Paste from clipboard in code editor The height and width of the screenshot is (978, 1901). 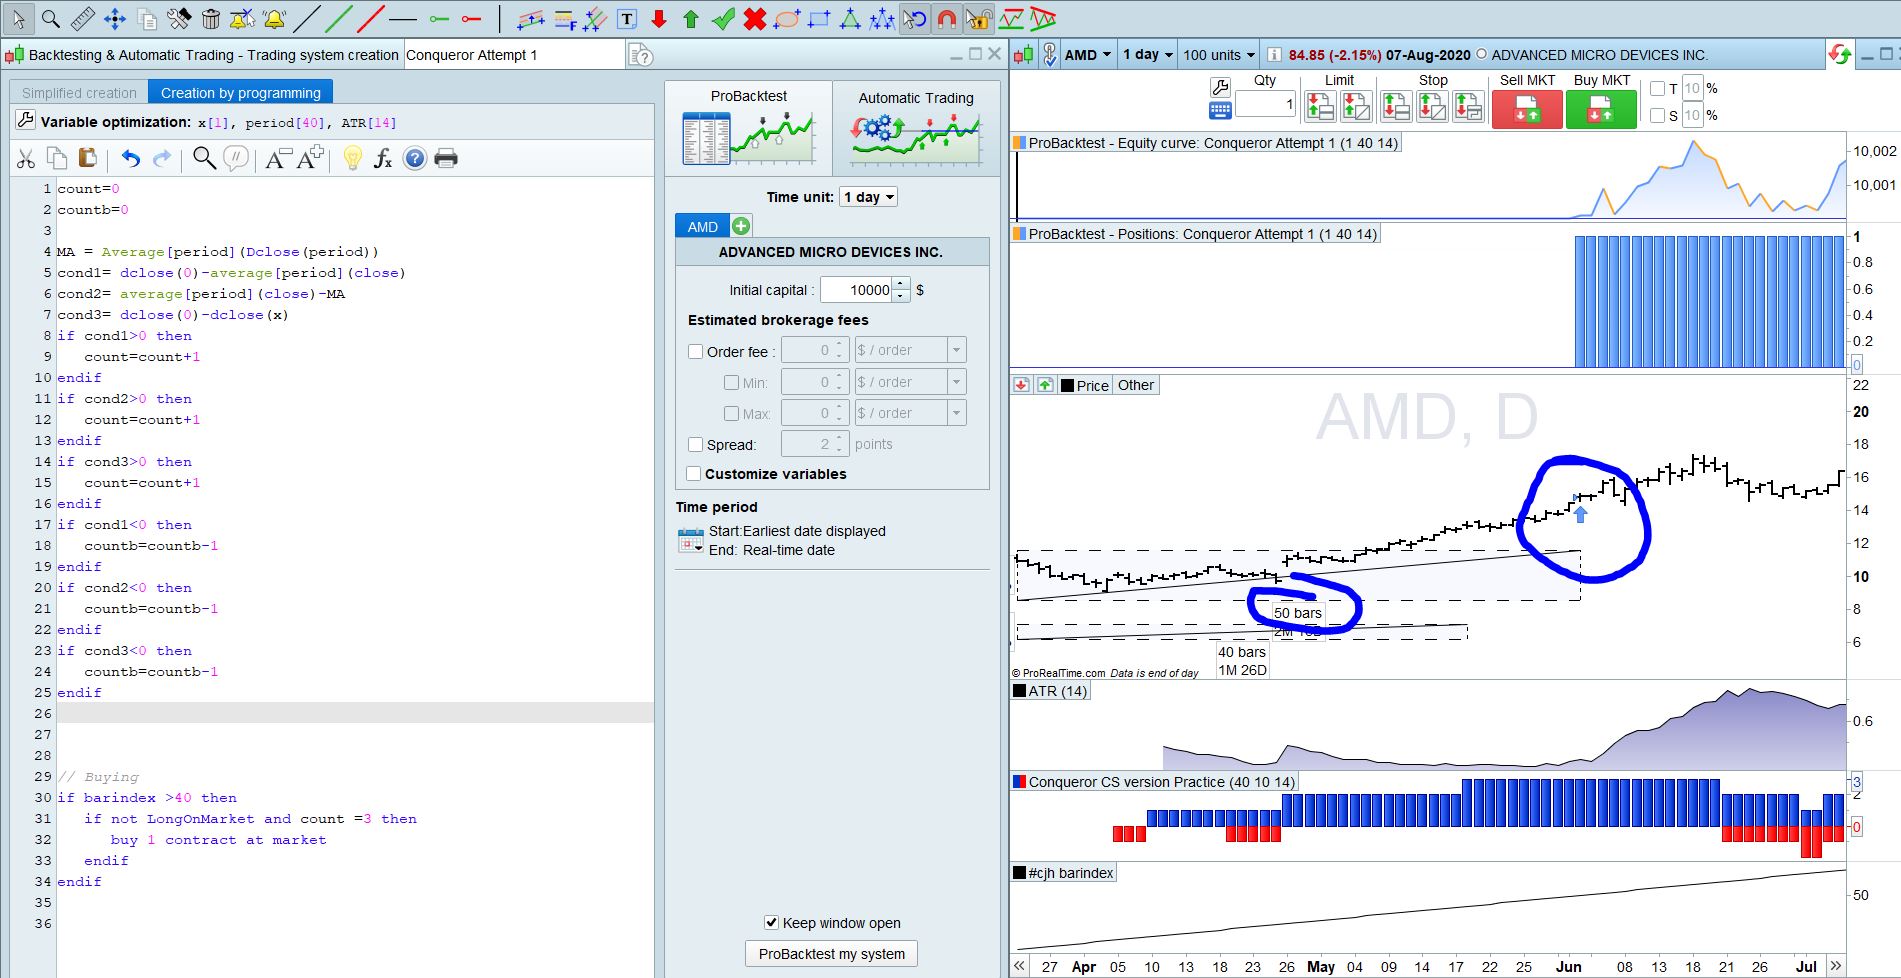pos(88,158)
